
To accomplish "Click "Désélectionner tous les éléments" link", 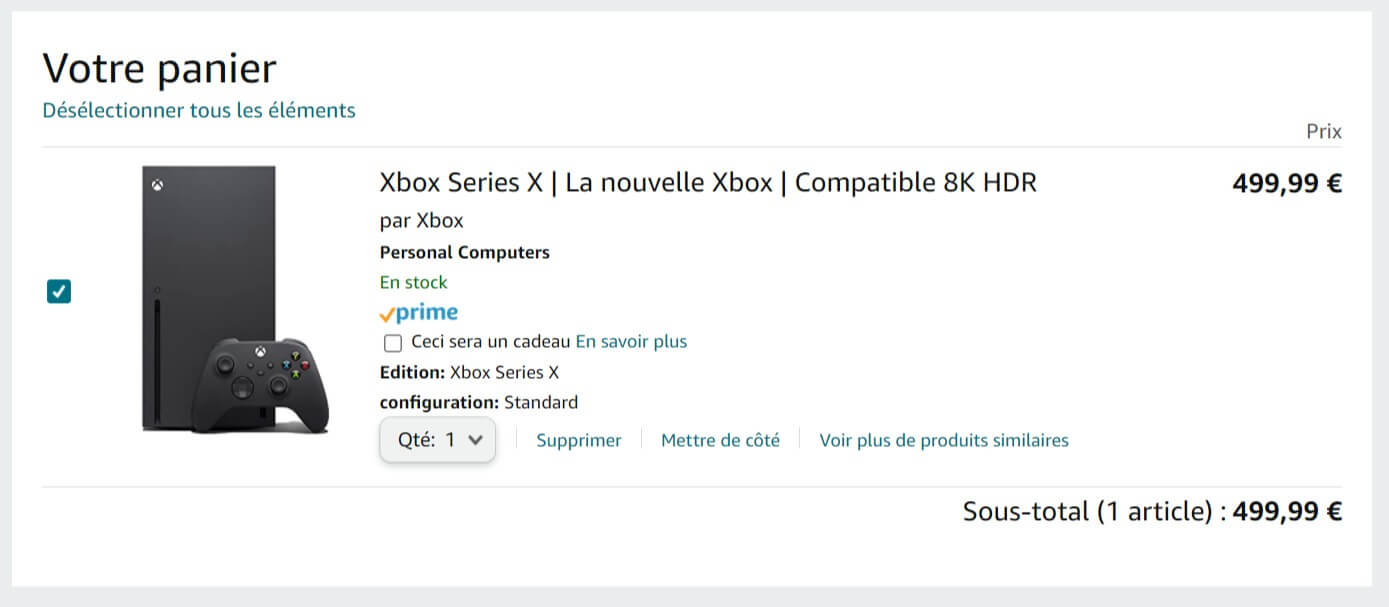I will [199, 110].
